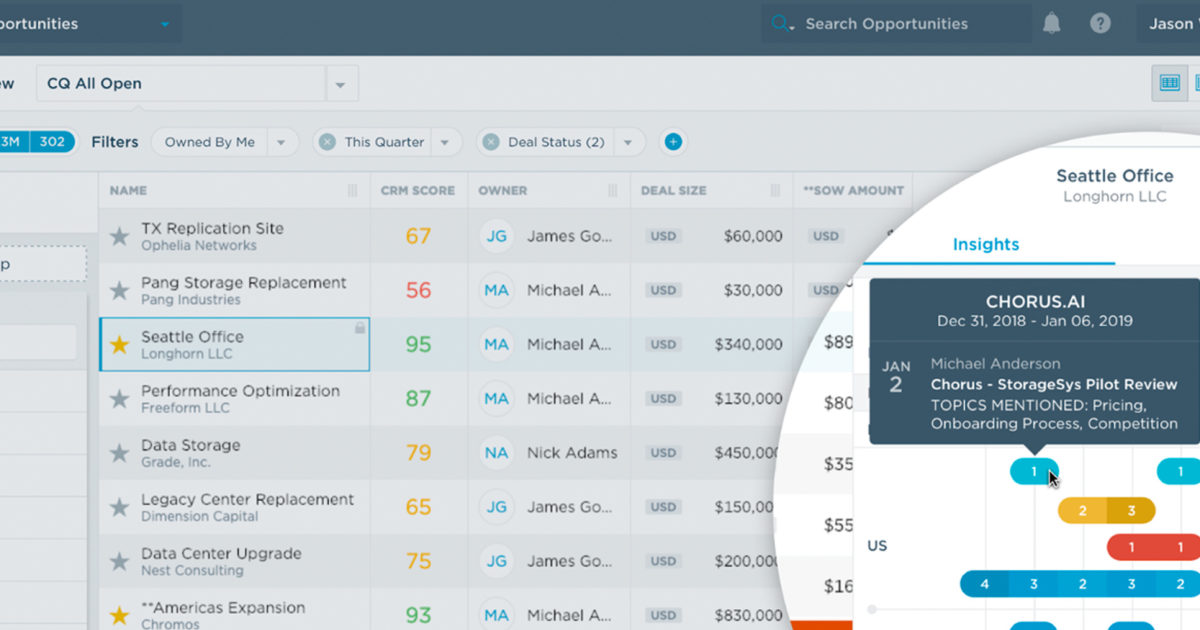Remove the This Quarter filter
The height and width of the screenshot is (630, 1200).
pos(327,142)
